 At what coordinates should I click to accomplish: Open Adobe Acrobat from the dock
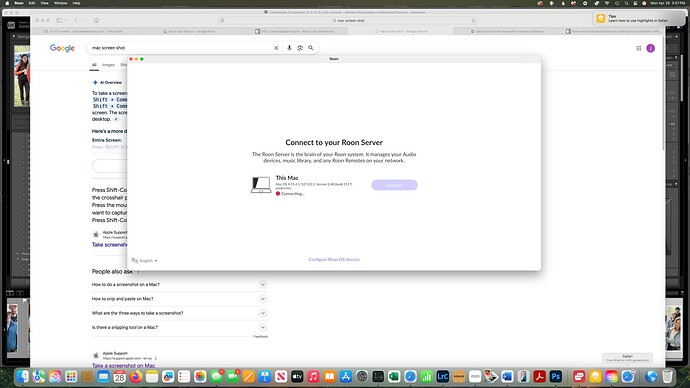point(540,377)
